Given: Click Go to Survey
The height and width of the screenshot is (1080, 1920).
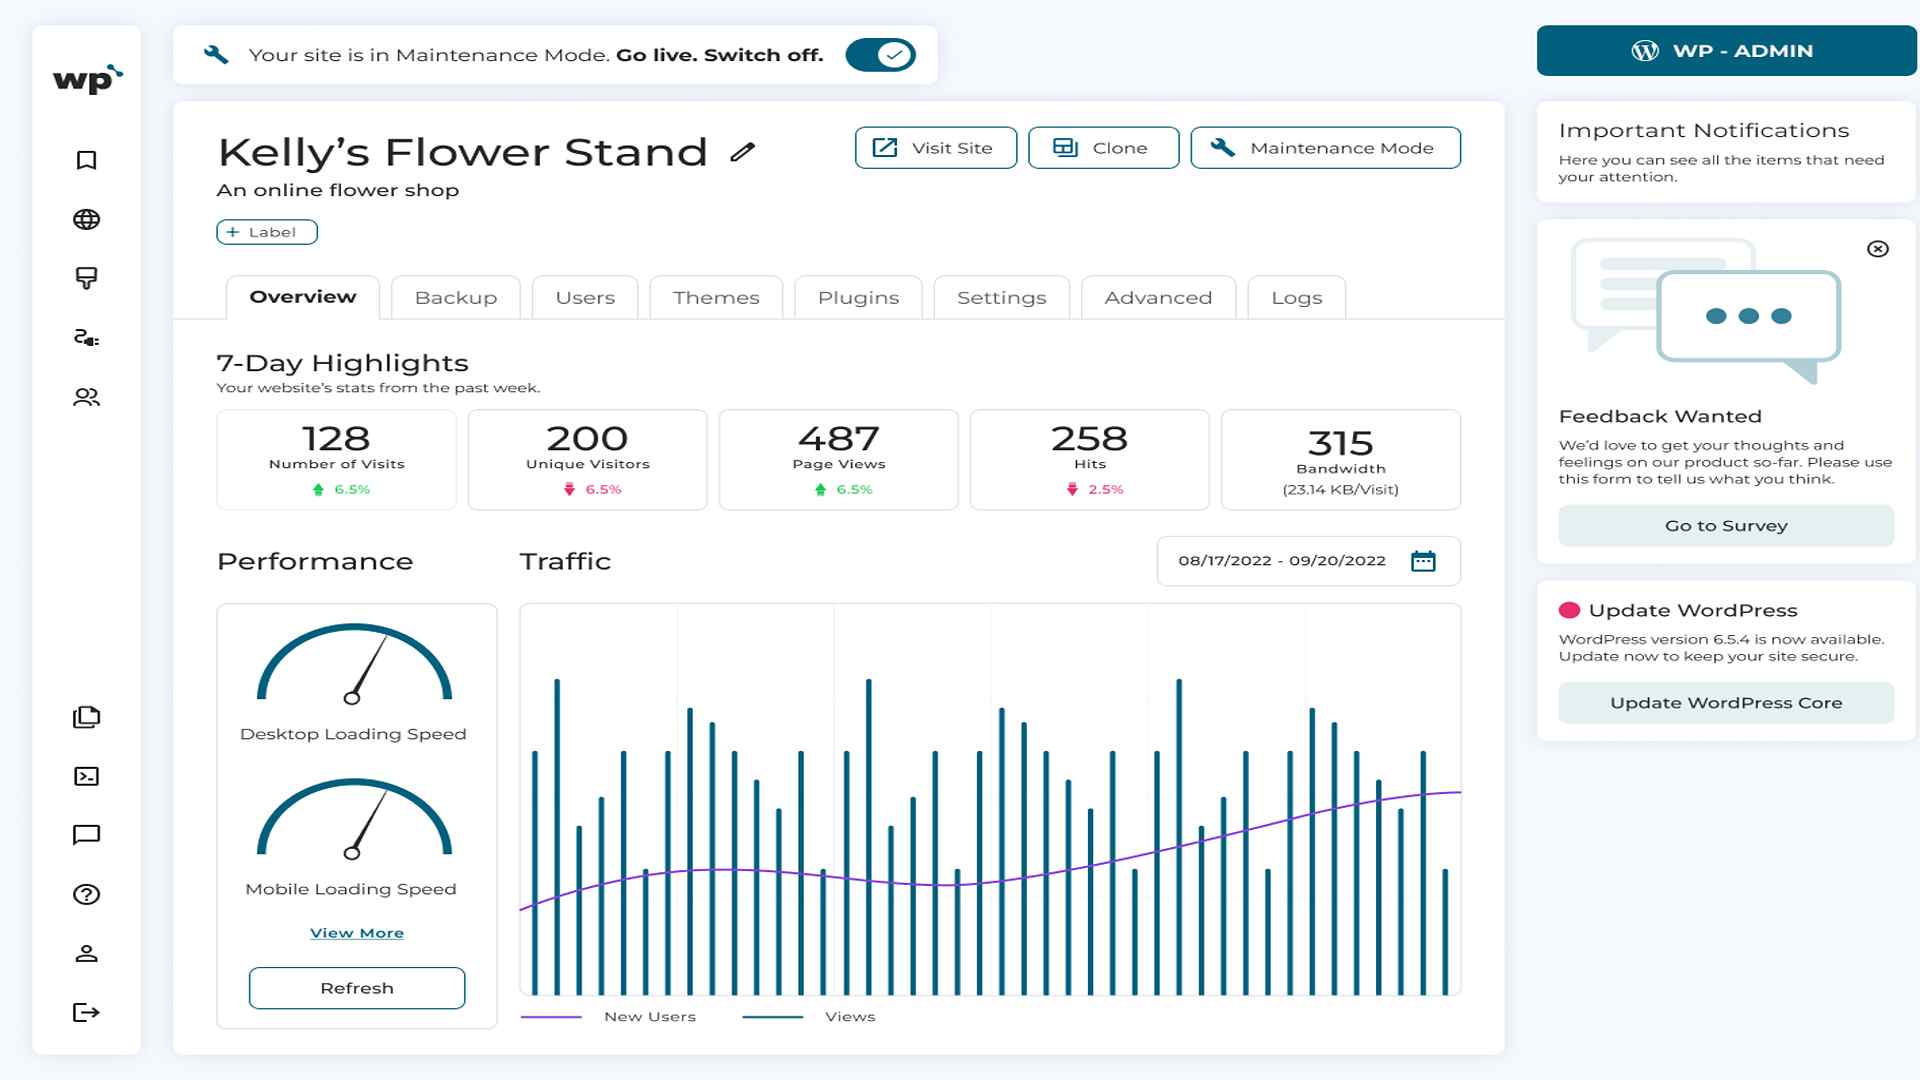Looking at the screenshot, I should 1726,526.
